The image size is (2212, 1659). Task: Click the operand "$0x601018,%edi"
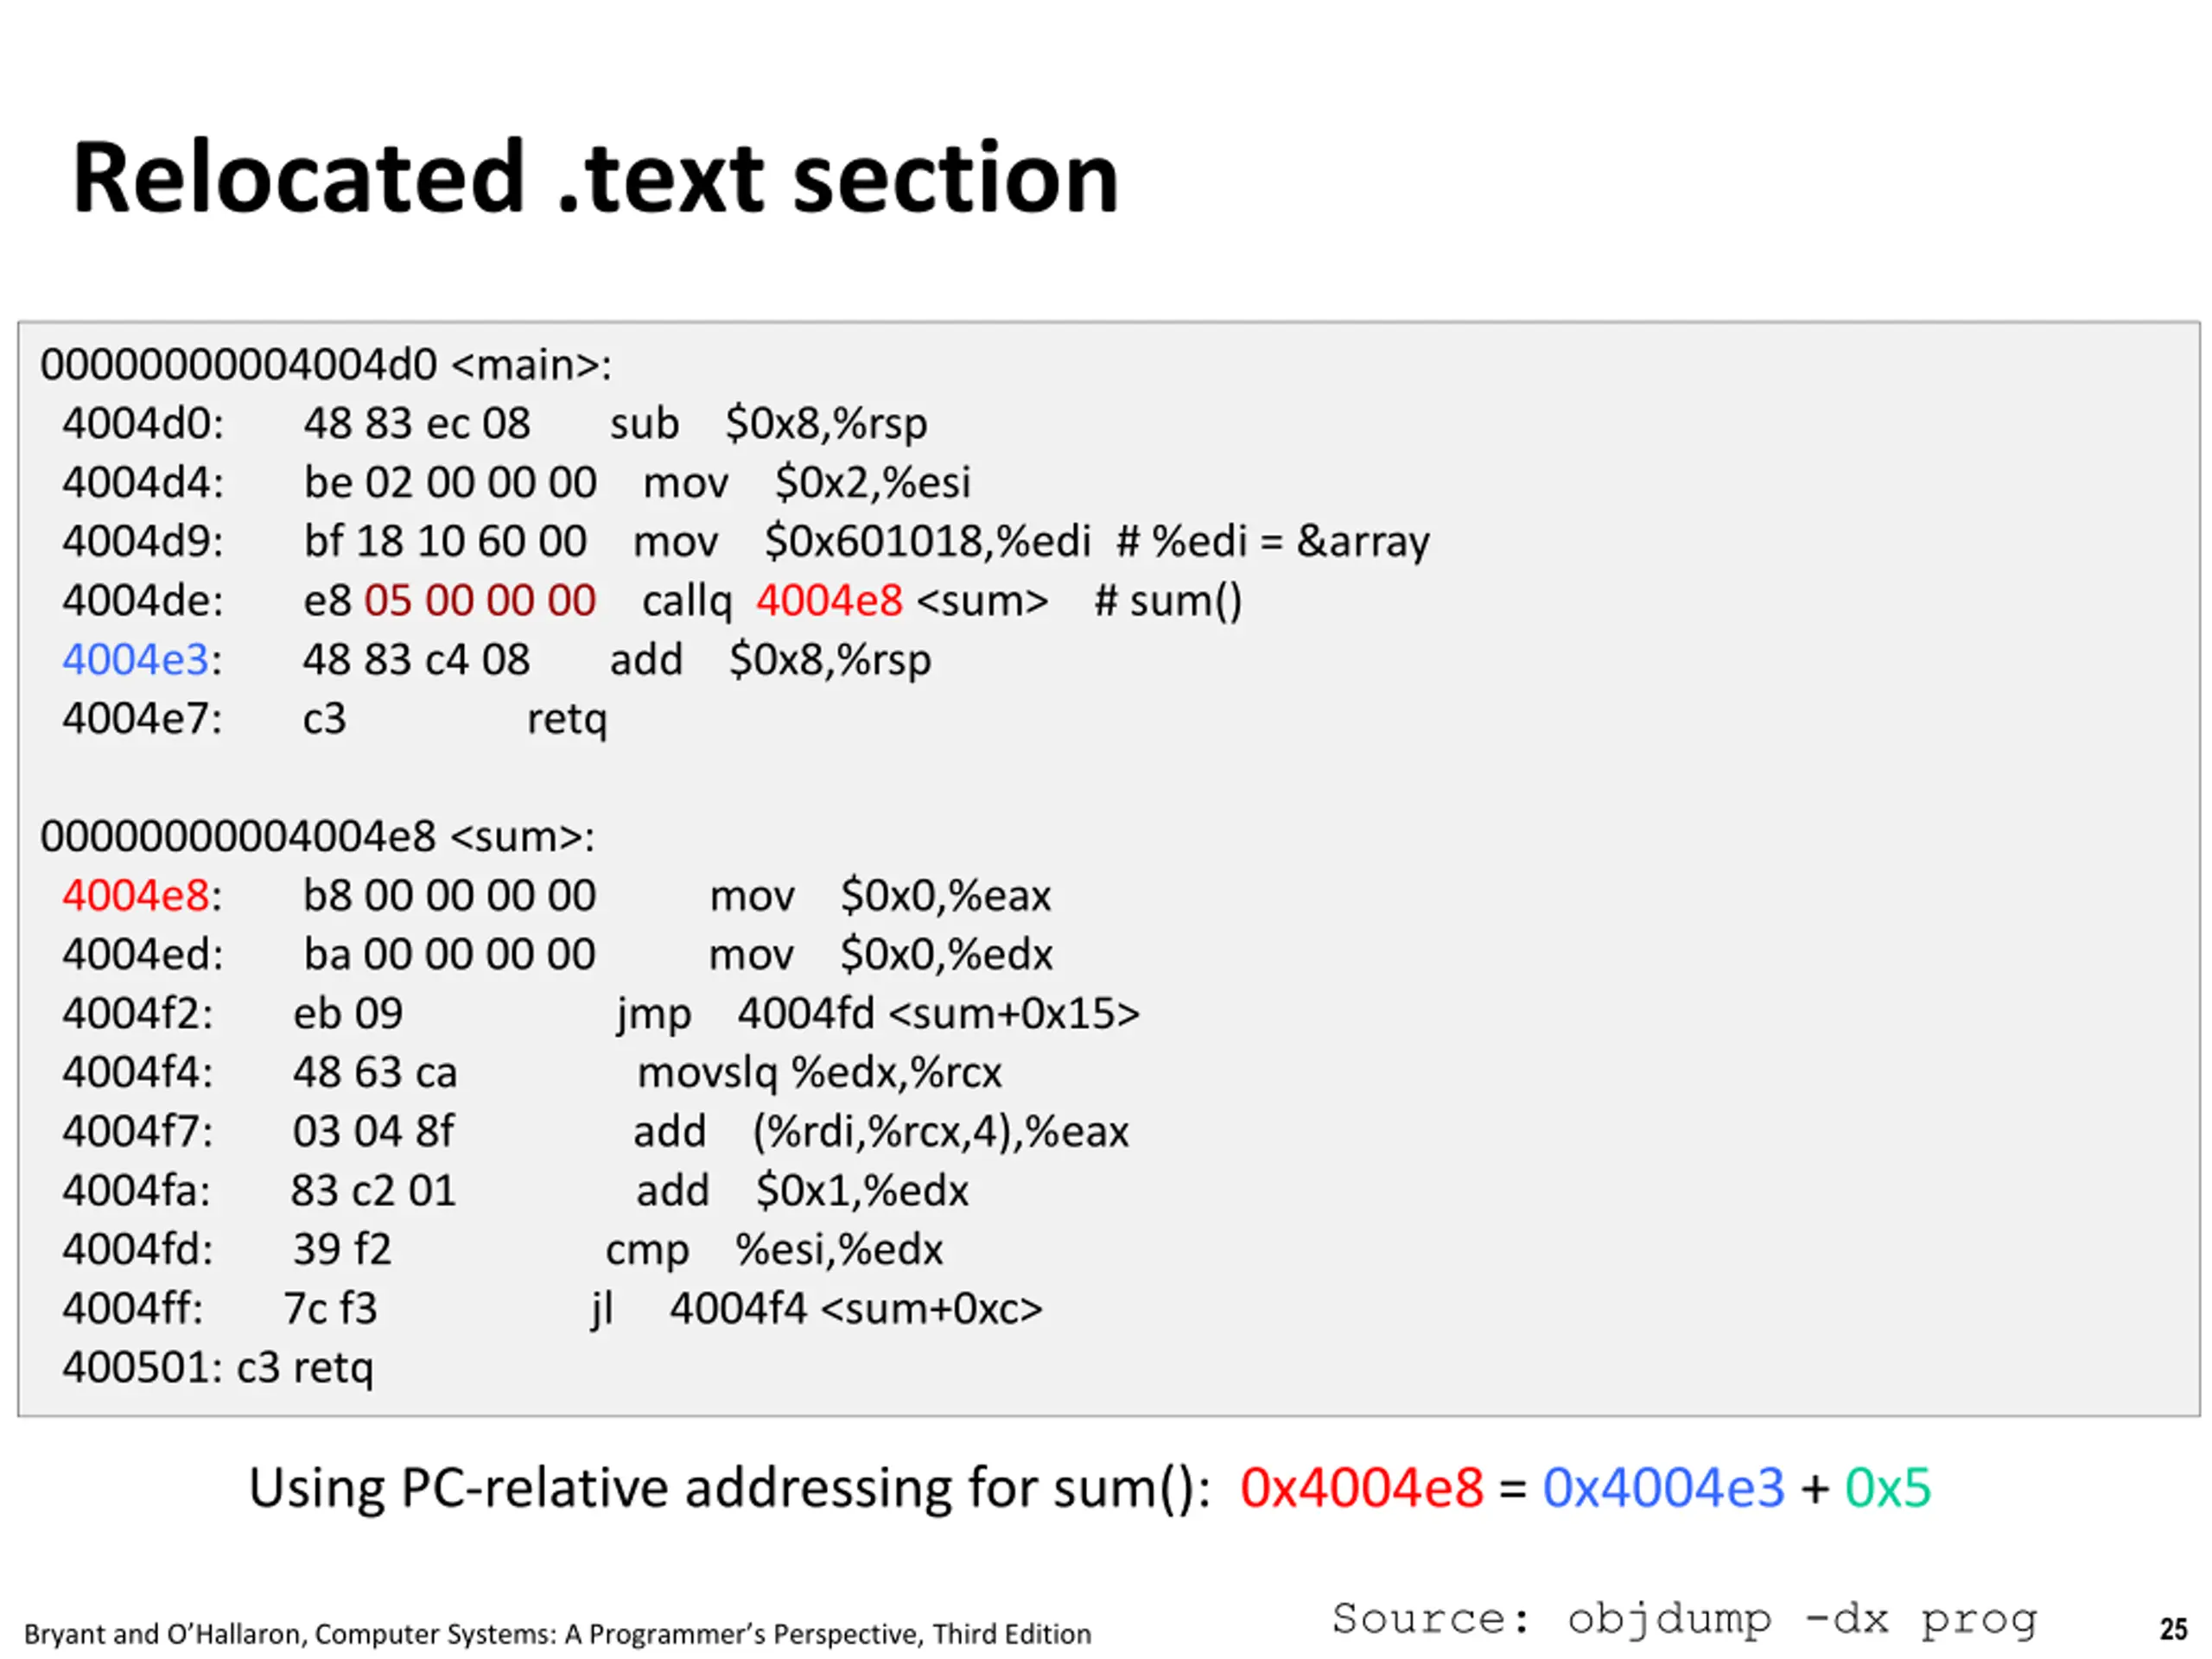point(927,542)
